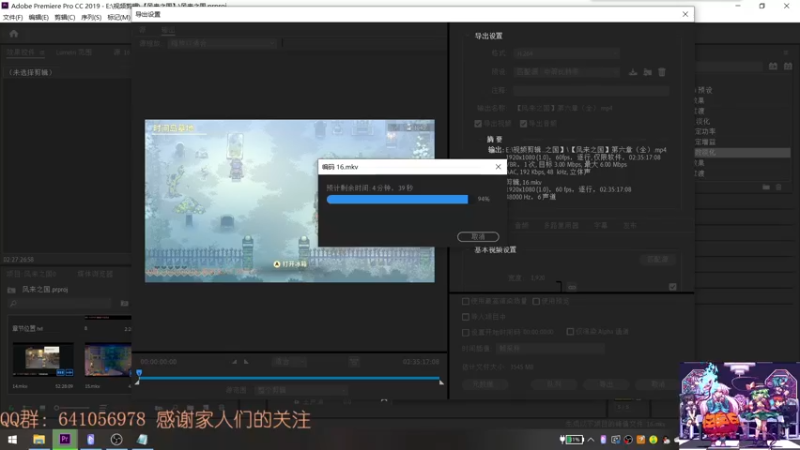The width and height of the screenshot is (800, 450).
Task: Enable 使用预览 checkbox
Action: (x=536, y=302)
